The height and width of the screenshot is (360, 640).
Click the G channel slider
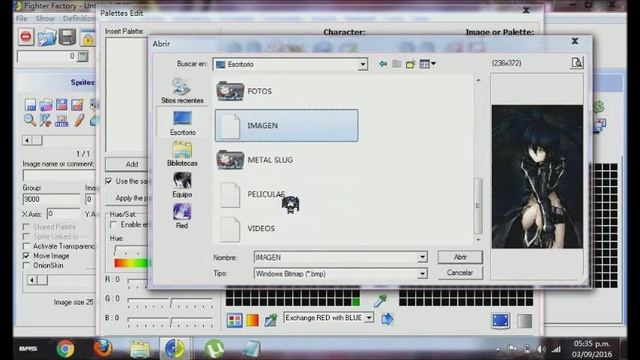(x=170, y=302)
